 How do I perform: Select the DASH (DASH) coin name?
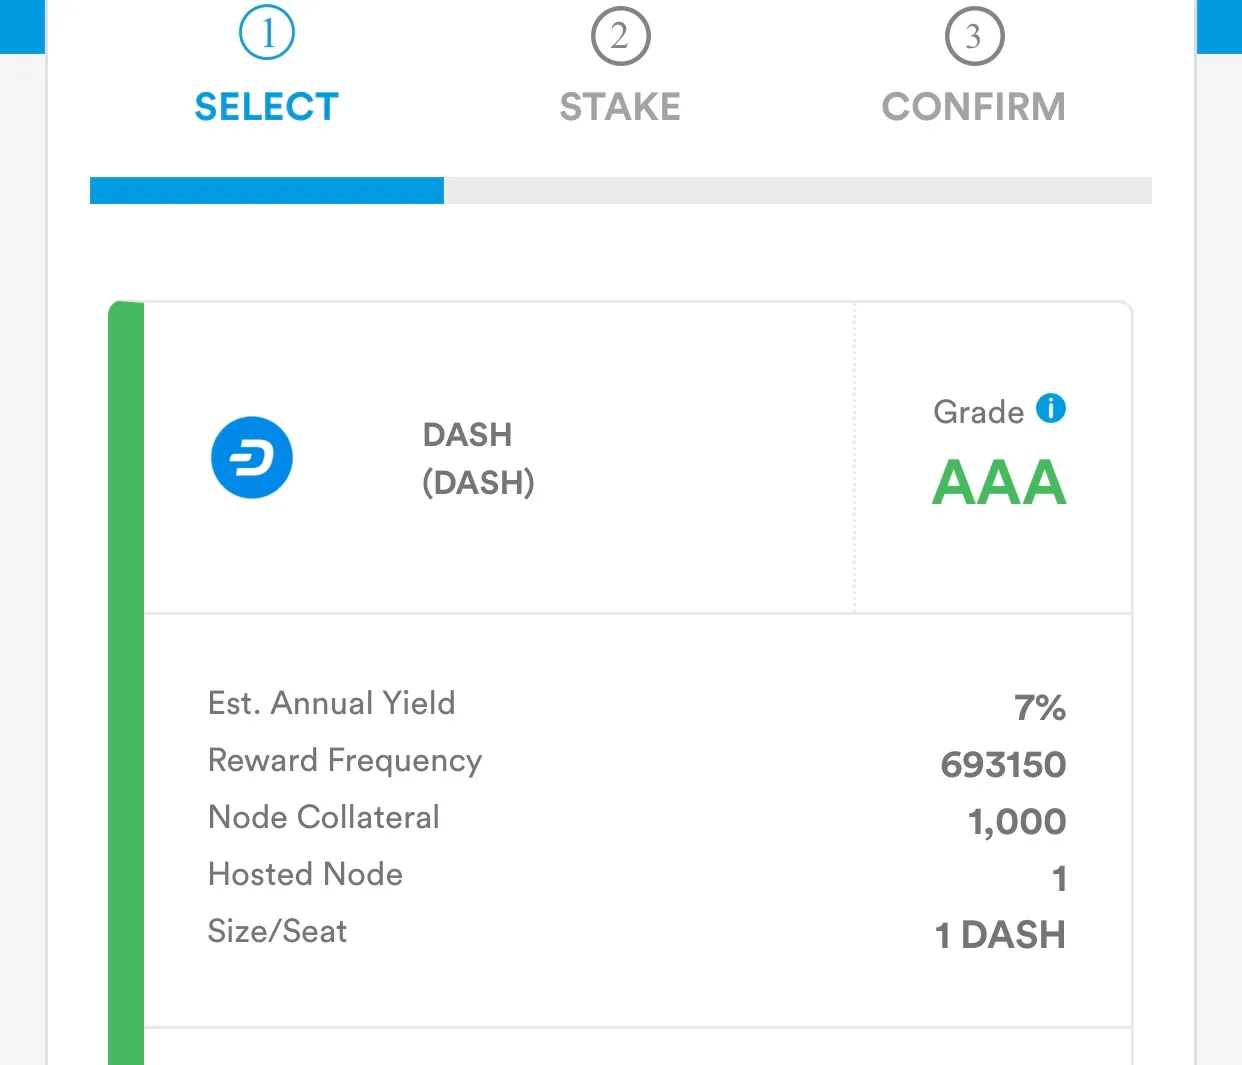[478, 459]
